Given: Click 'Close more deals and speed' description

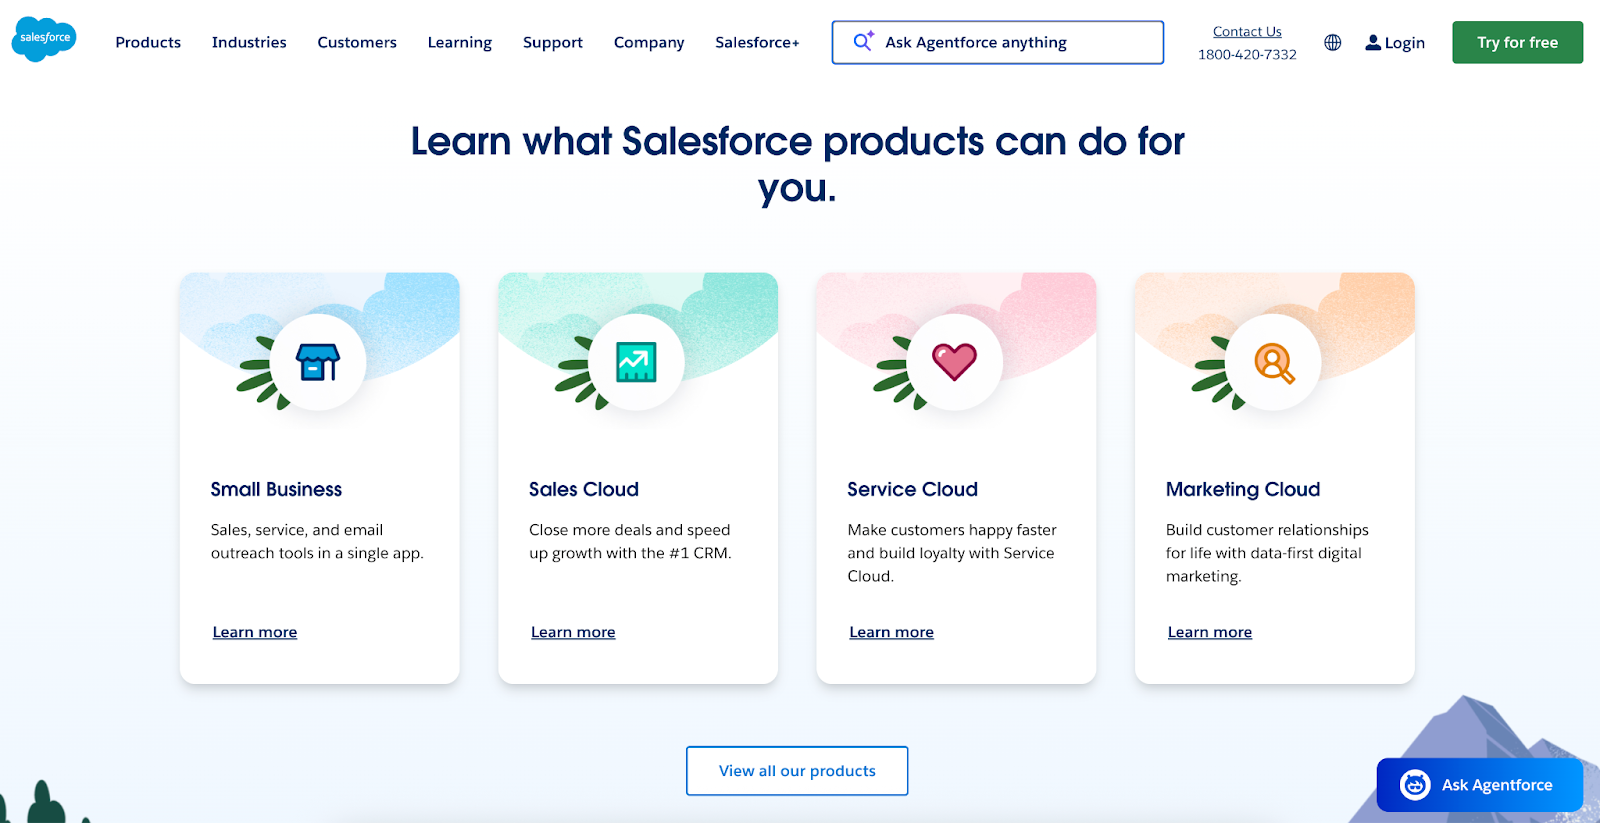Looking at the screenshot, I should click(630, 541).
